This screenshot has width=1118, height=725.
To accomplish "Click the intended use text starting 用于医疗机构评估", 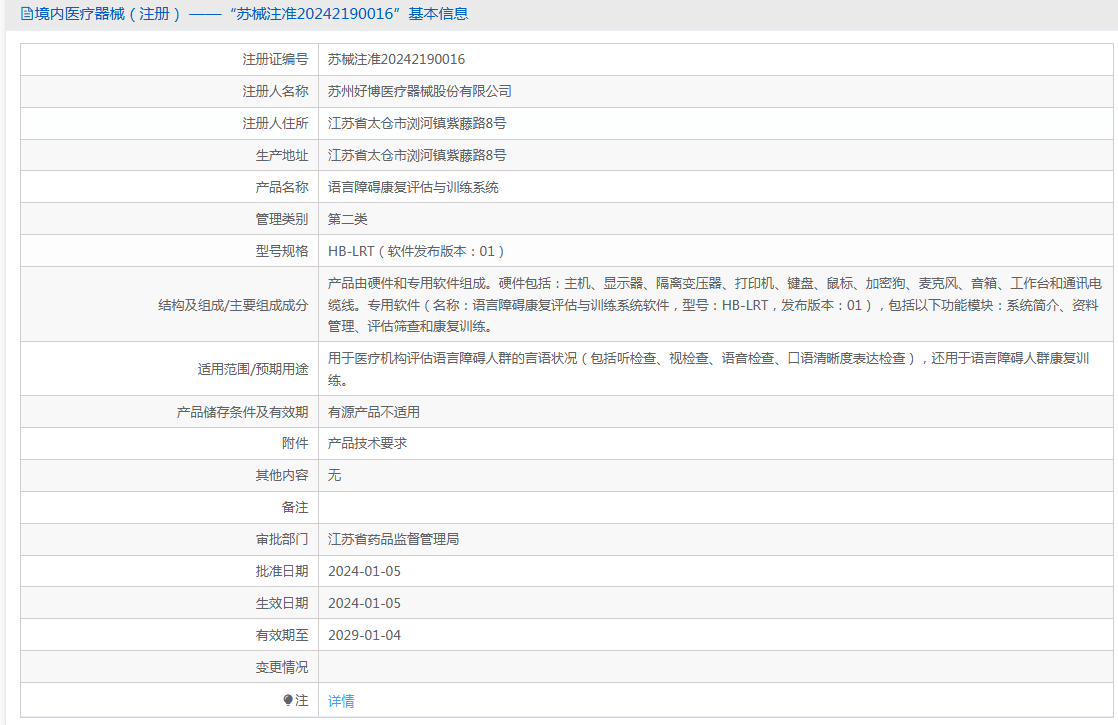I will pyautogui.click(x=709, y=369).
